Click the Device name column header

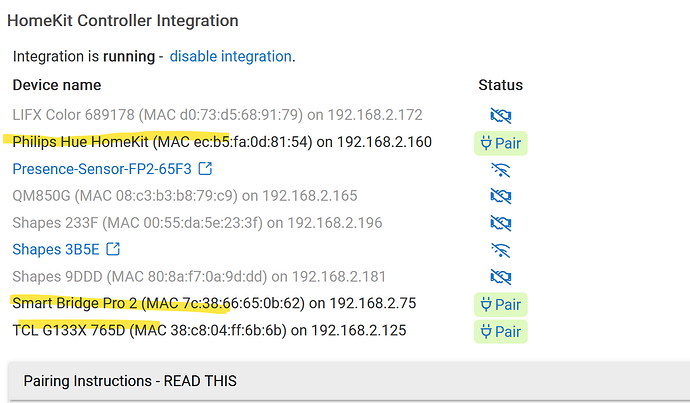pyautogui.click(x=57, y=85)
